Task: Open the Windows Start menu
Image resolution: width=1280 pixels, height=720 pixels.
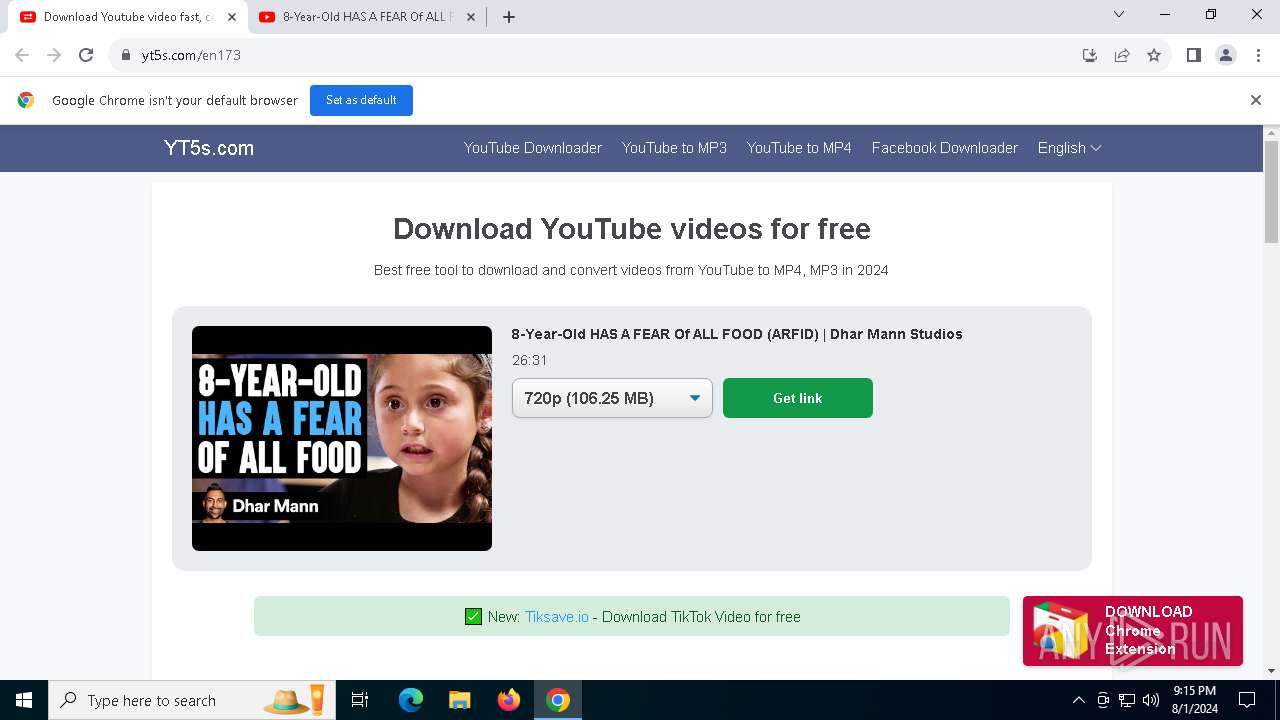Action: pyautogui.click(x=24, y=700)
